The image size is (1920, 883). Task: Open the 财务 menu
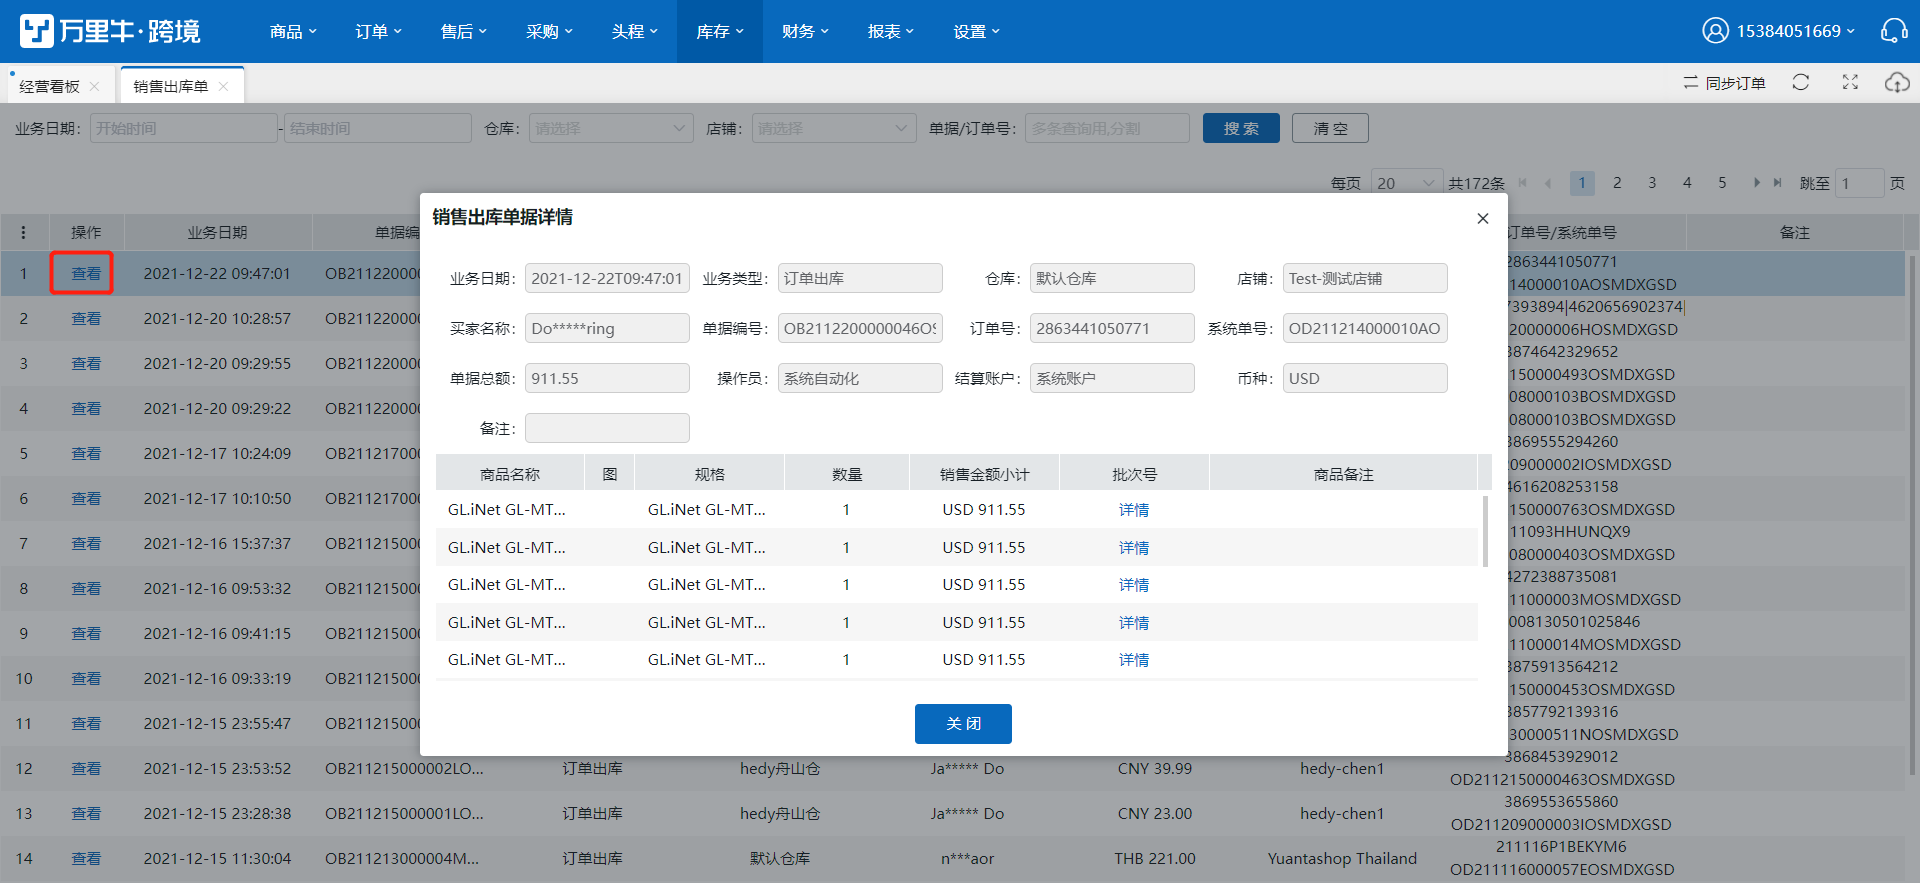(805, 32)
